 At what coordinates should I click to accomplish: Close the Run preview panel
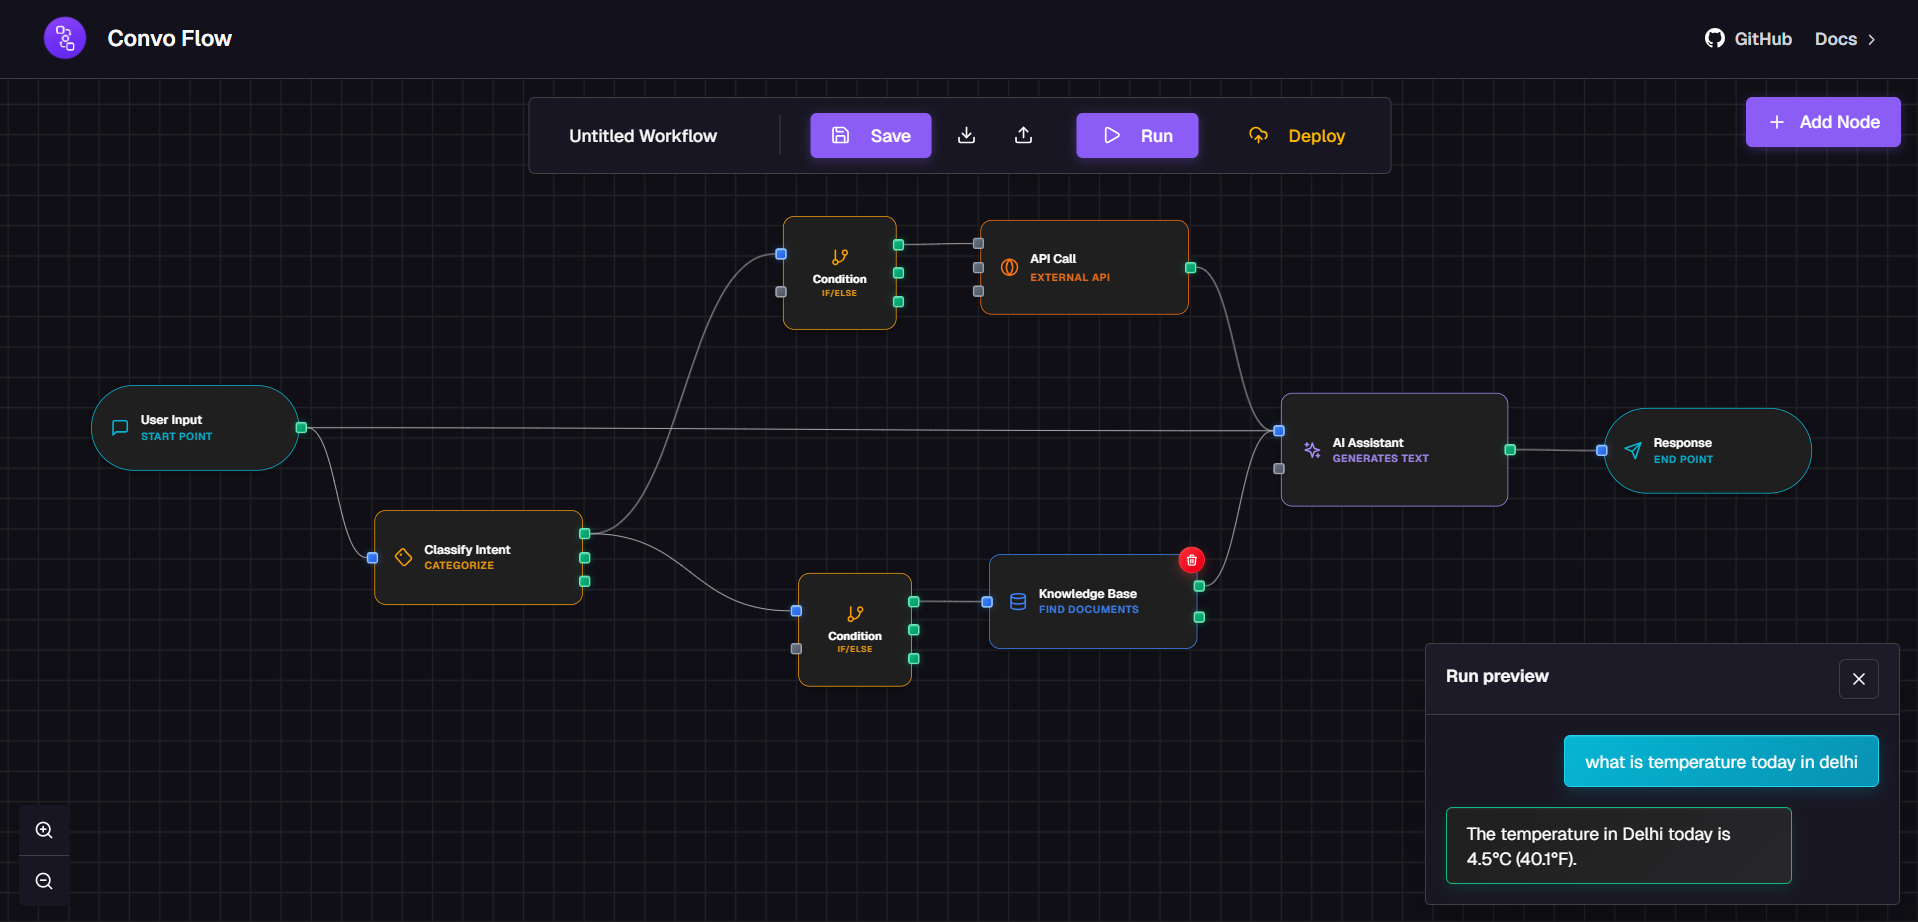point(1859,679)
